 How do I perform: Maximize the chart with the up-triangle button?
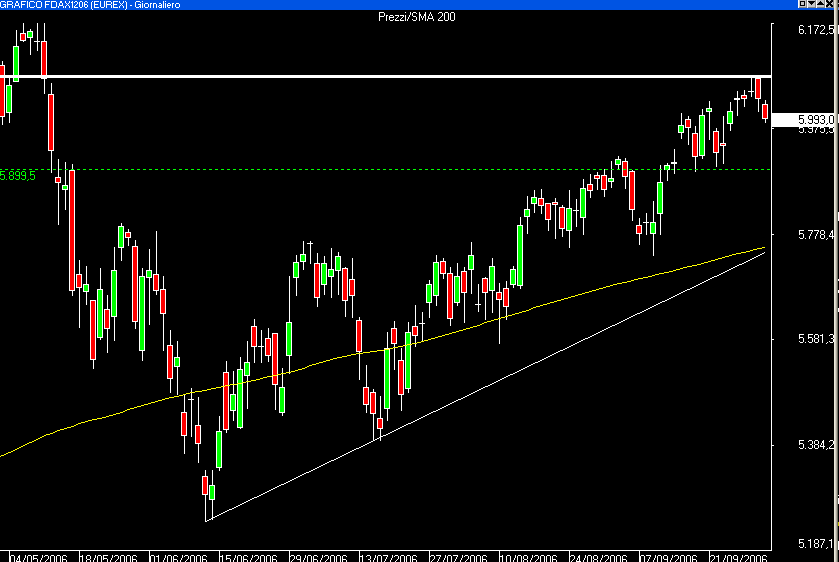820,4
